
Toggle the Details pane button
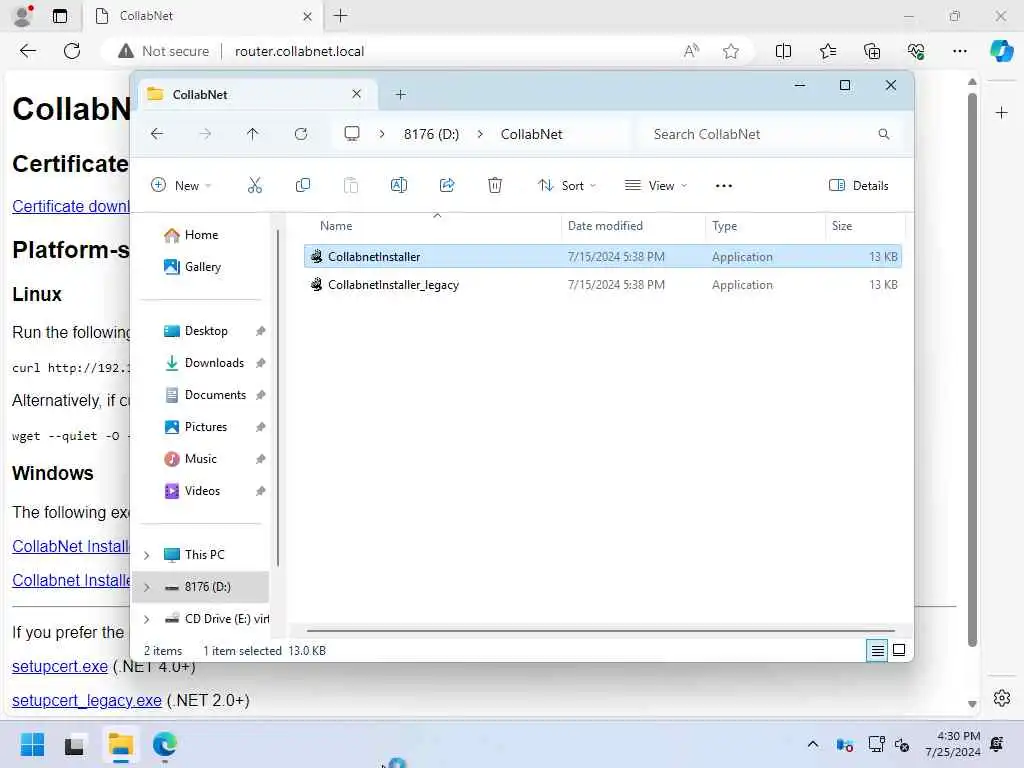858,185
